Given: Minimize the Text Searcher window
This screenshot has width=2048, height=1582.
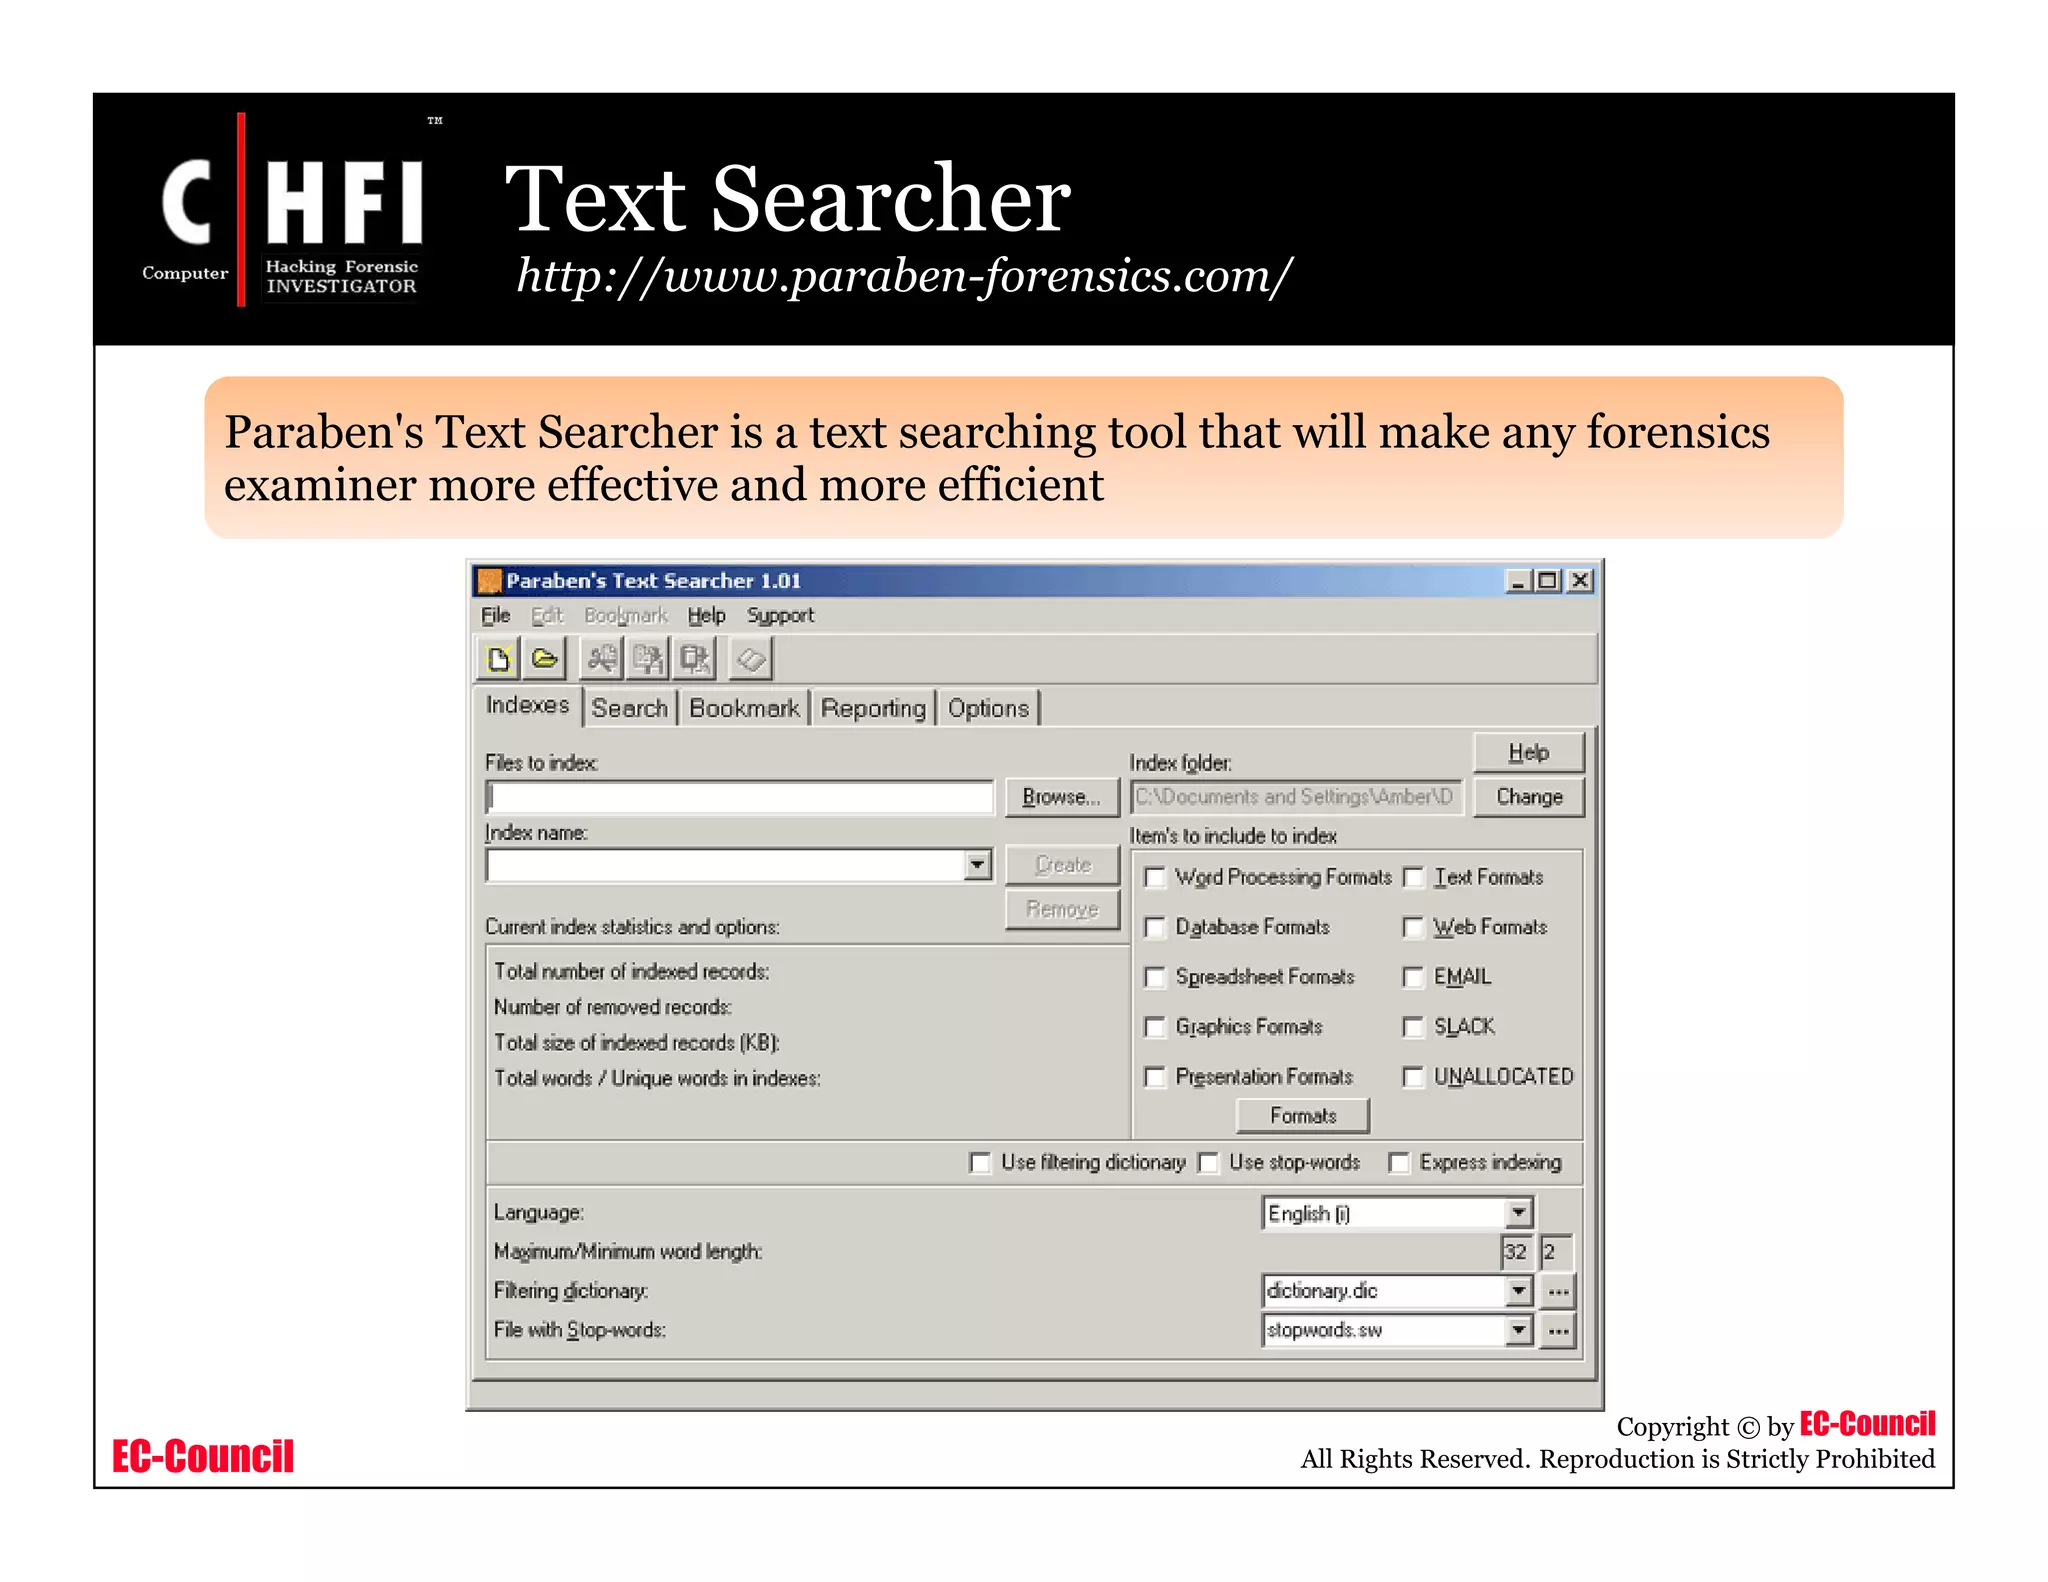Looking at the screenshot, I should [x=1518, y=581].
